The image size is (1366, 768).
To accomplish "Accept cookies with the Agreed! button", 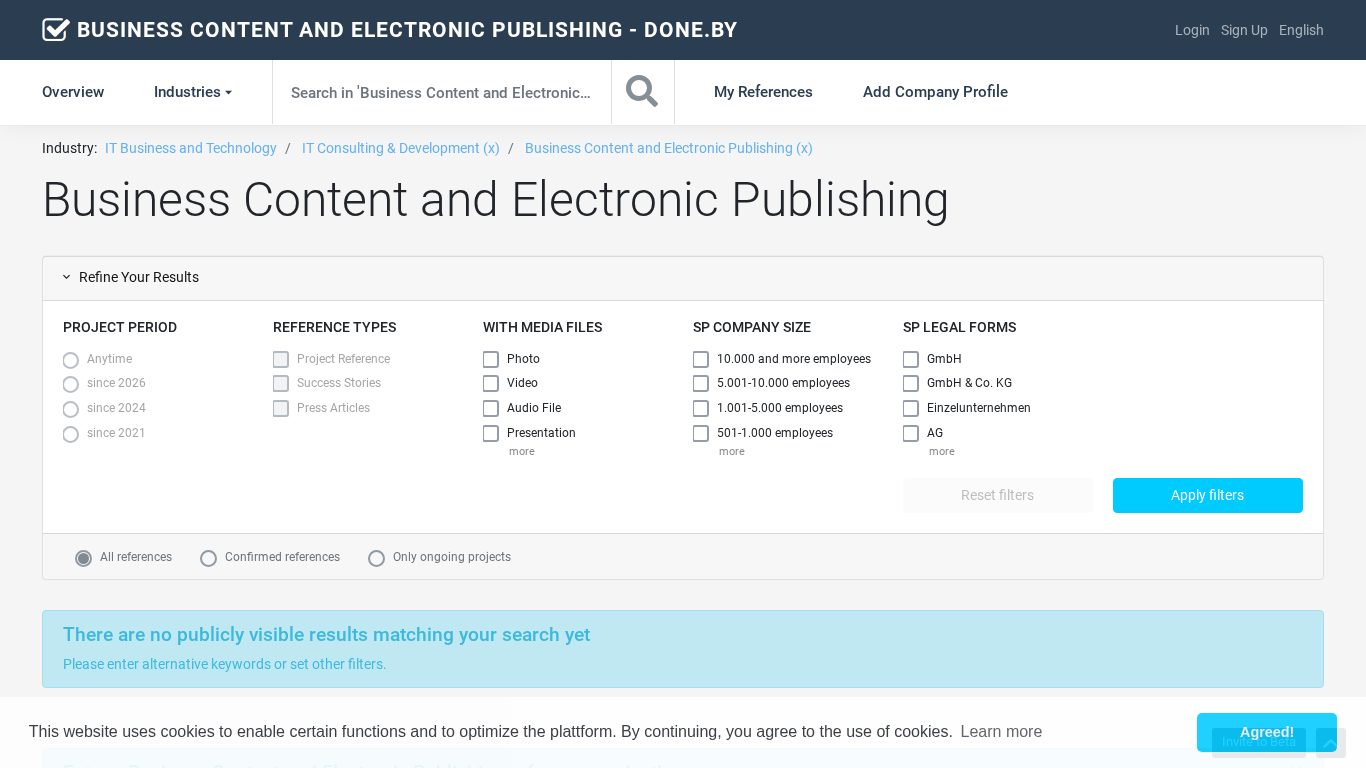I will pyautogui.click(x=1266, y=732).
